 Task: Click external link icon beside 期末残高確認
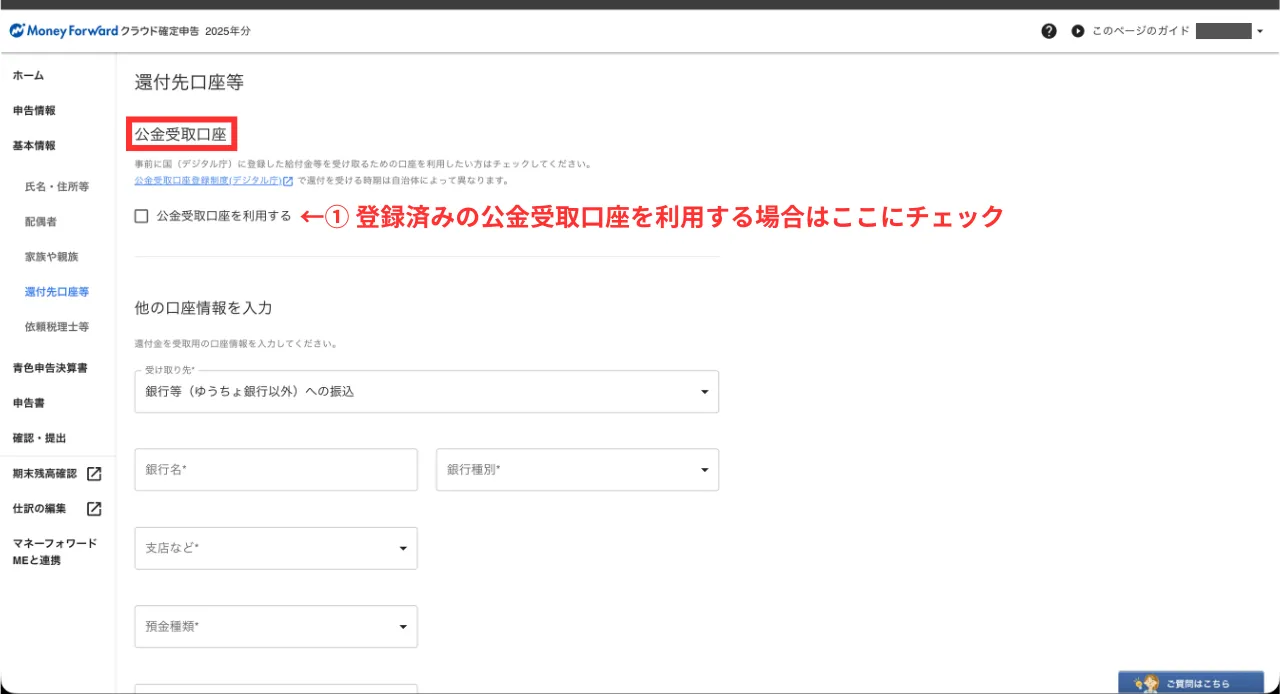click(x=94, y=474)
